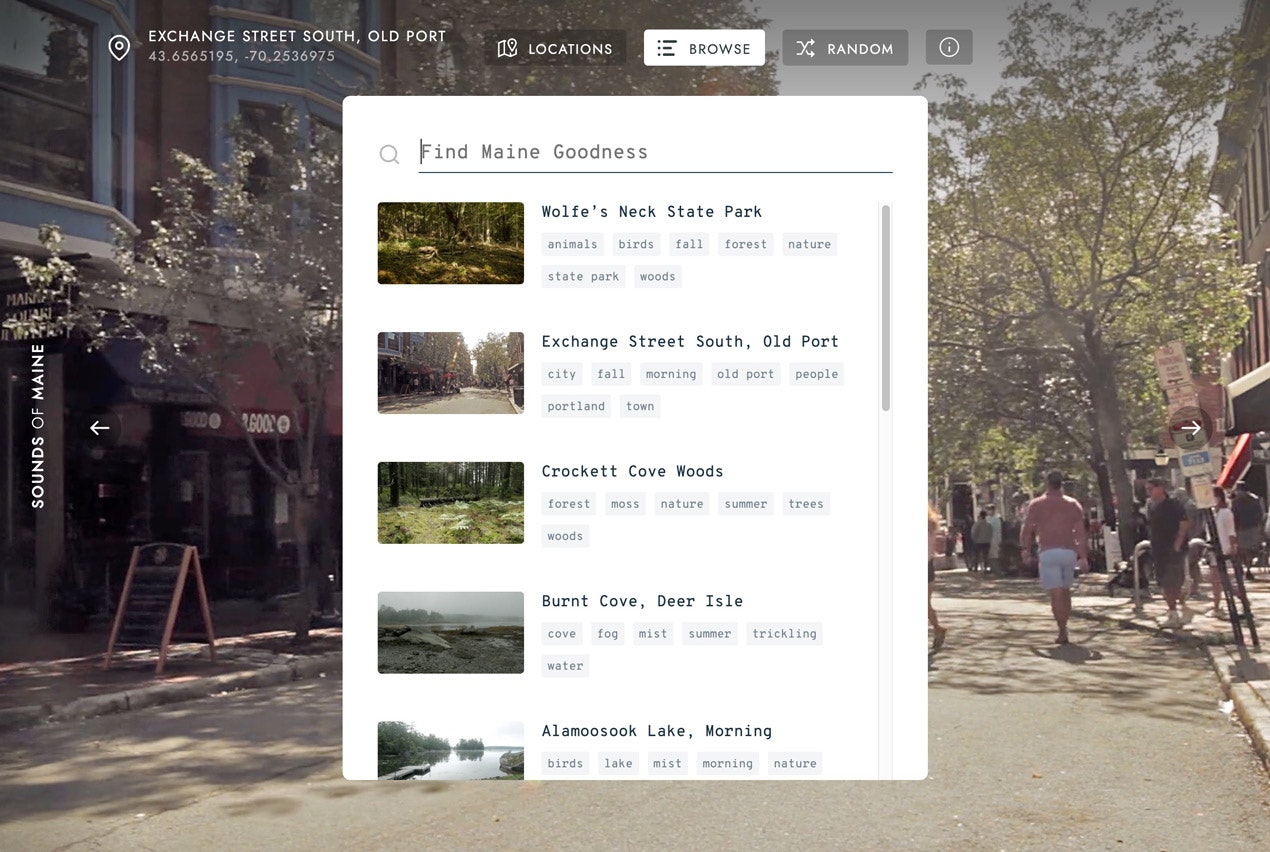Click the cove tag
Screen dimensions: 1270x852
562,634
